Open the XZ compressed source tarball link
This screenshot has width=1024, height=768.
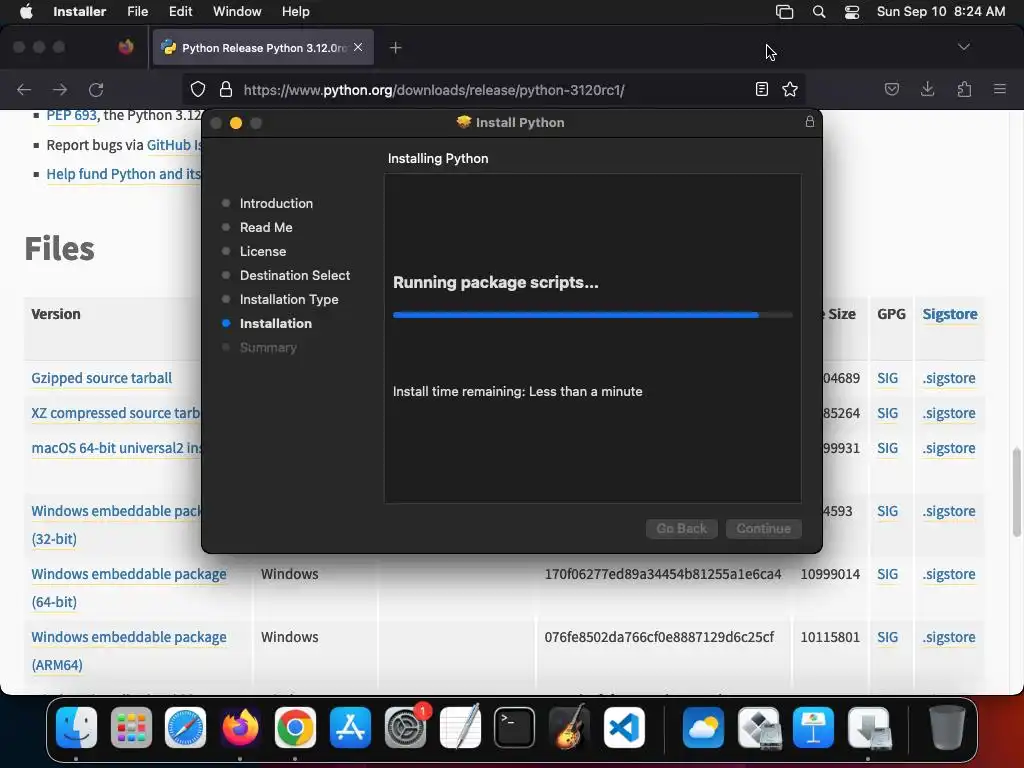pyautogui.click(x=116, y=413)
